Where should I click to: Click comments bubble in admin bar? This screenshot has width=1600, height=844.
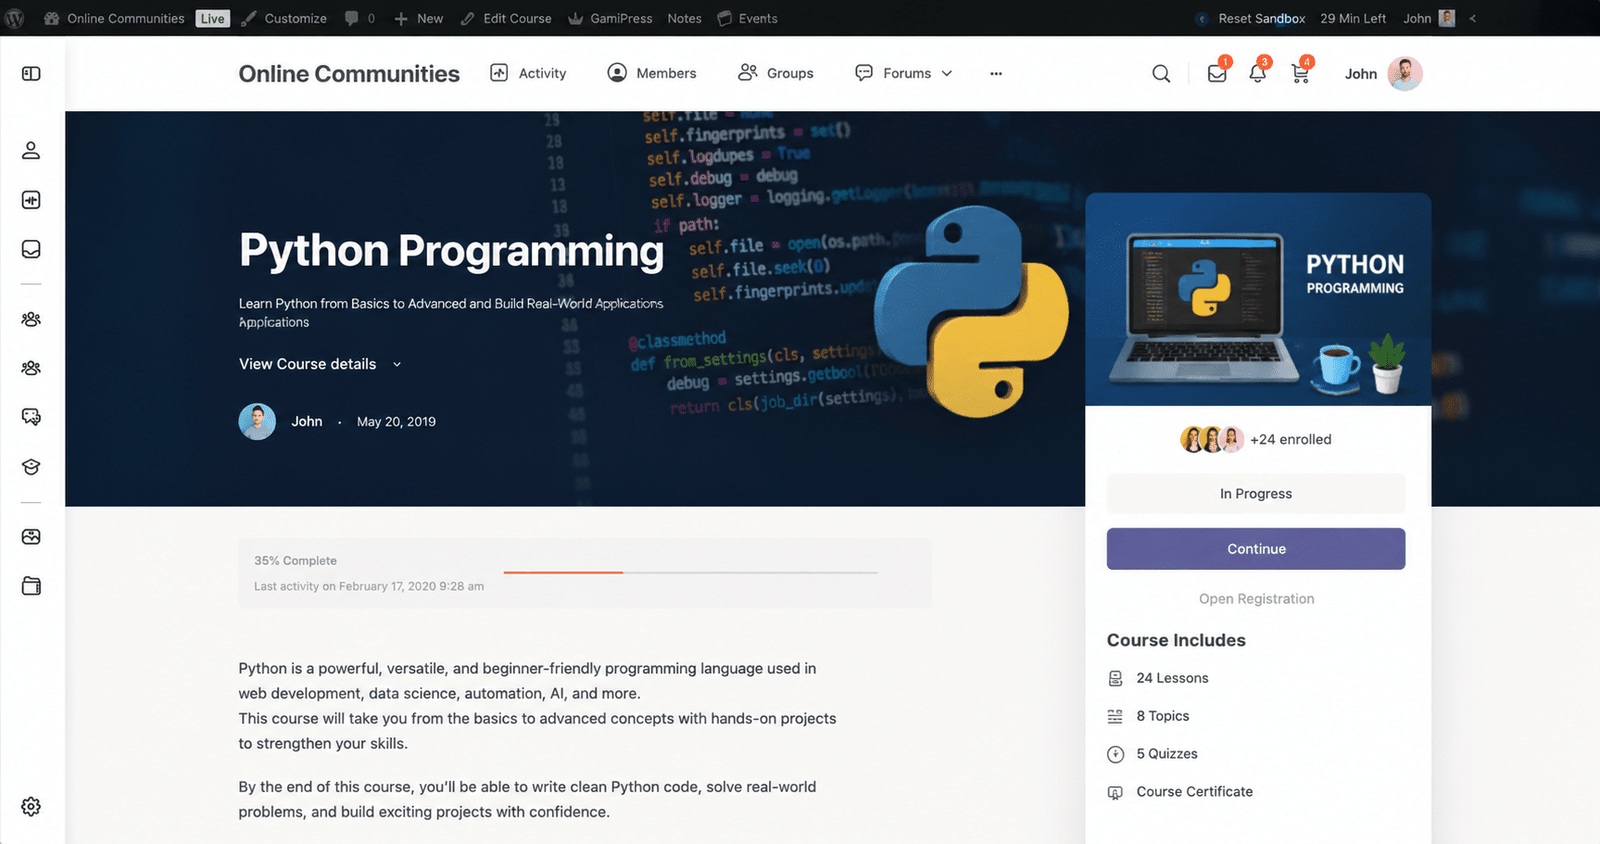pyautogui.click(x=351, y=18)
